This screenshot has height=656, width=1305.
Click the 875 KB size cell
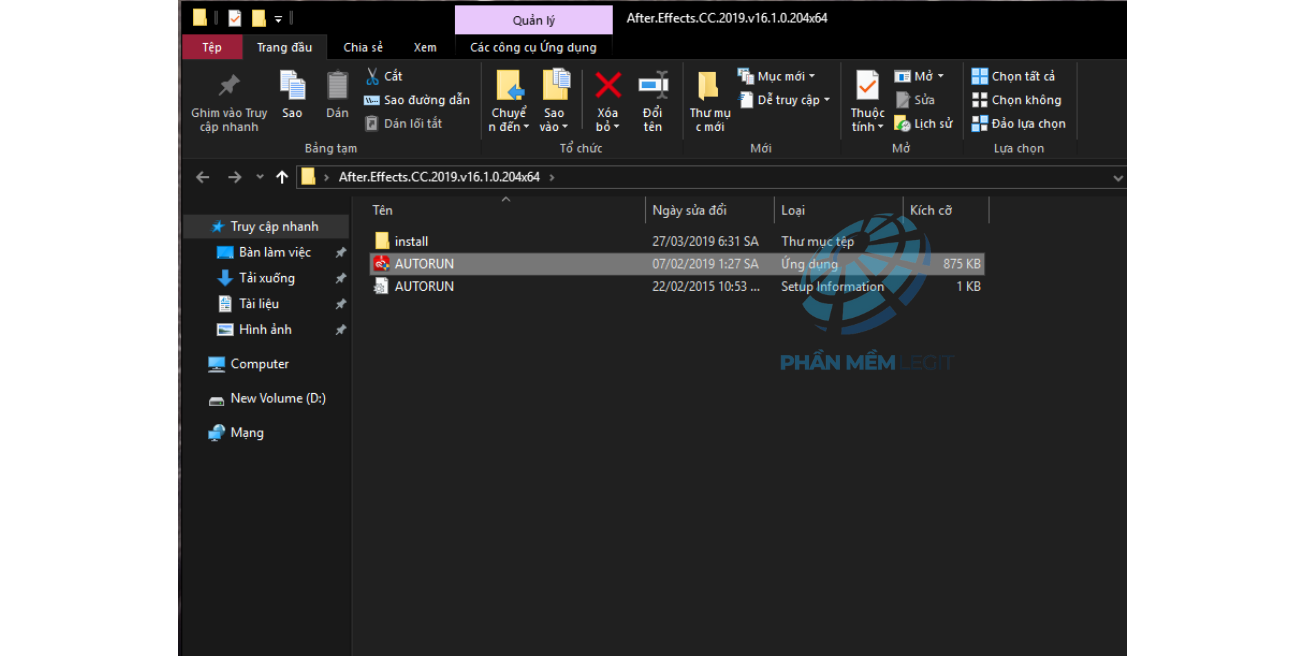[x=962, y=264]
